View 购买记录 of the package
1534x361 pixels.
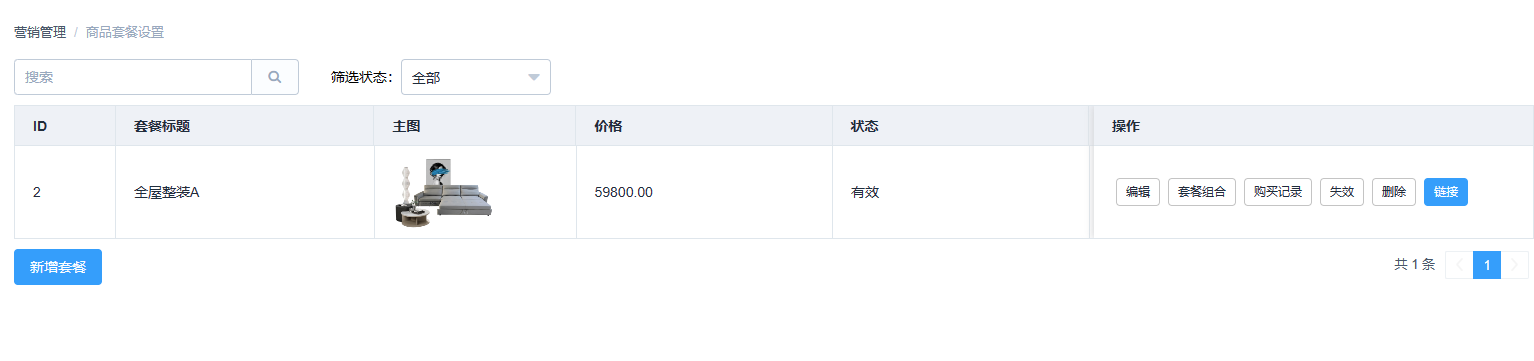1278,192
